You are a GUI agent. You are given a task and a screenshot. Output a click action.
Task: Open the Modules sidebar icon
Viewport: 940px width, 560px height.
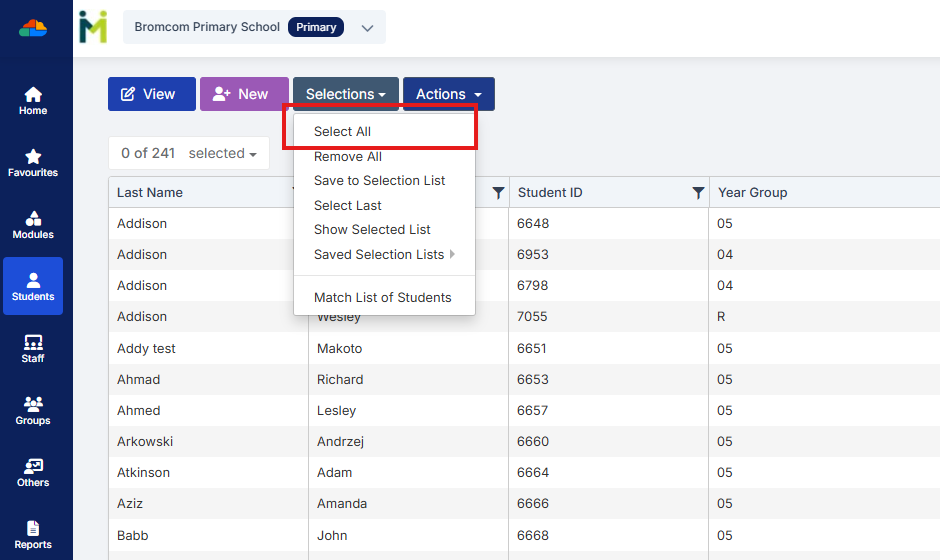click(33, 225)
